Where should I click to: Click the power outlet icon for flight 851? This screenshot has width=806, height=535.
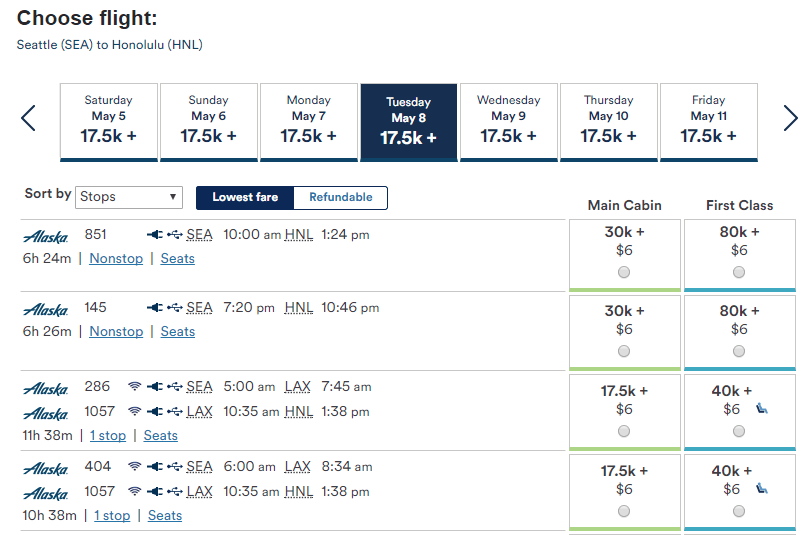tap(155, 235)
